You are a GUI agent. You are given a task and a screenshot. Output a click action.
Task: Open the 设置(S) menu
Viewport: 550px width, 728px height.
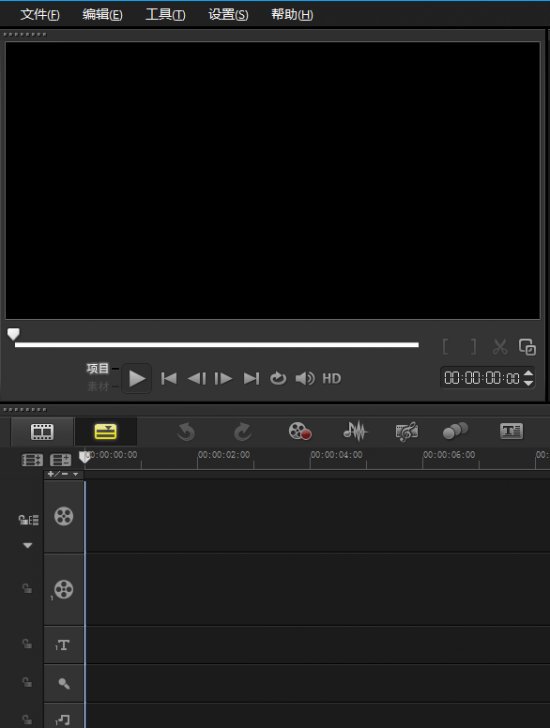point(228,14)
